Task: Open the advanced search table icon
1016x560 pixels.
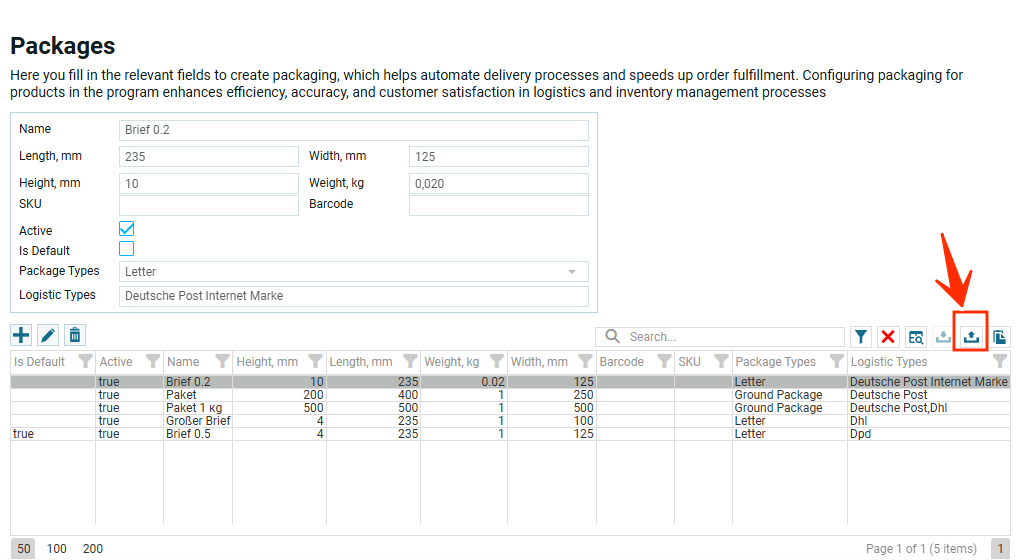Action: pos(916,337)
